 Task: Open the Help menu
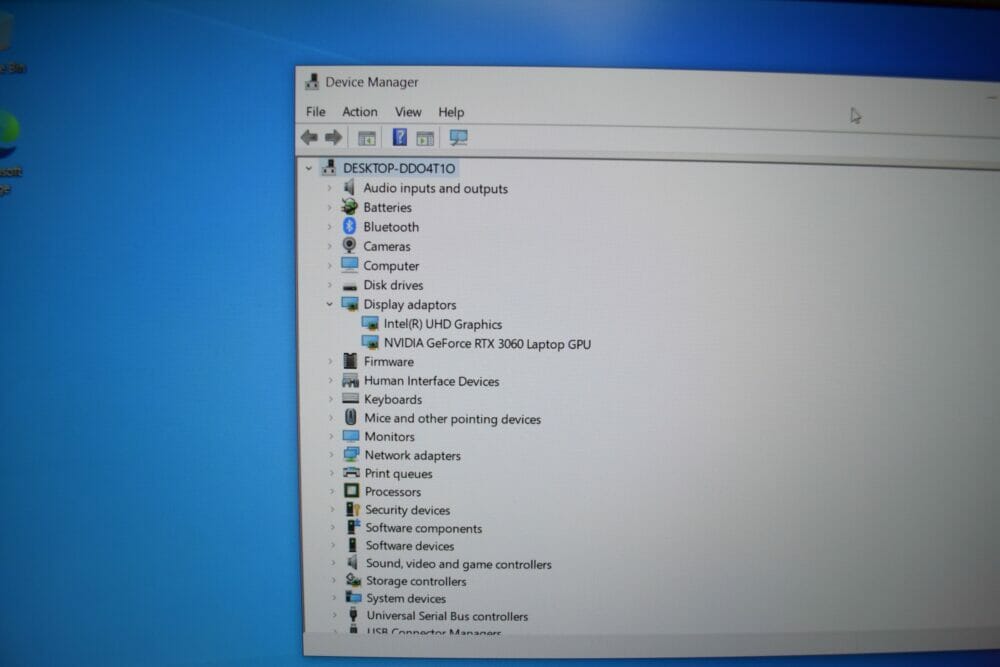451,112
